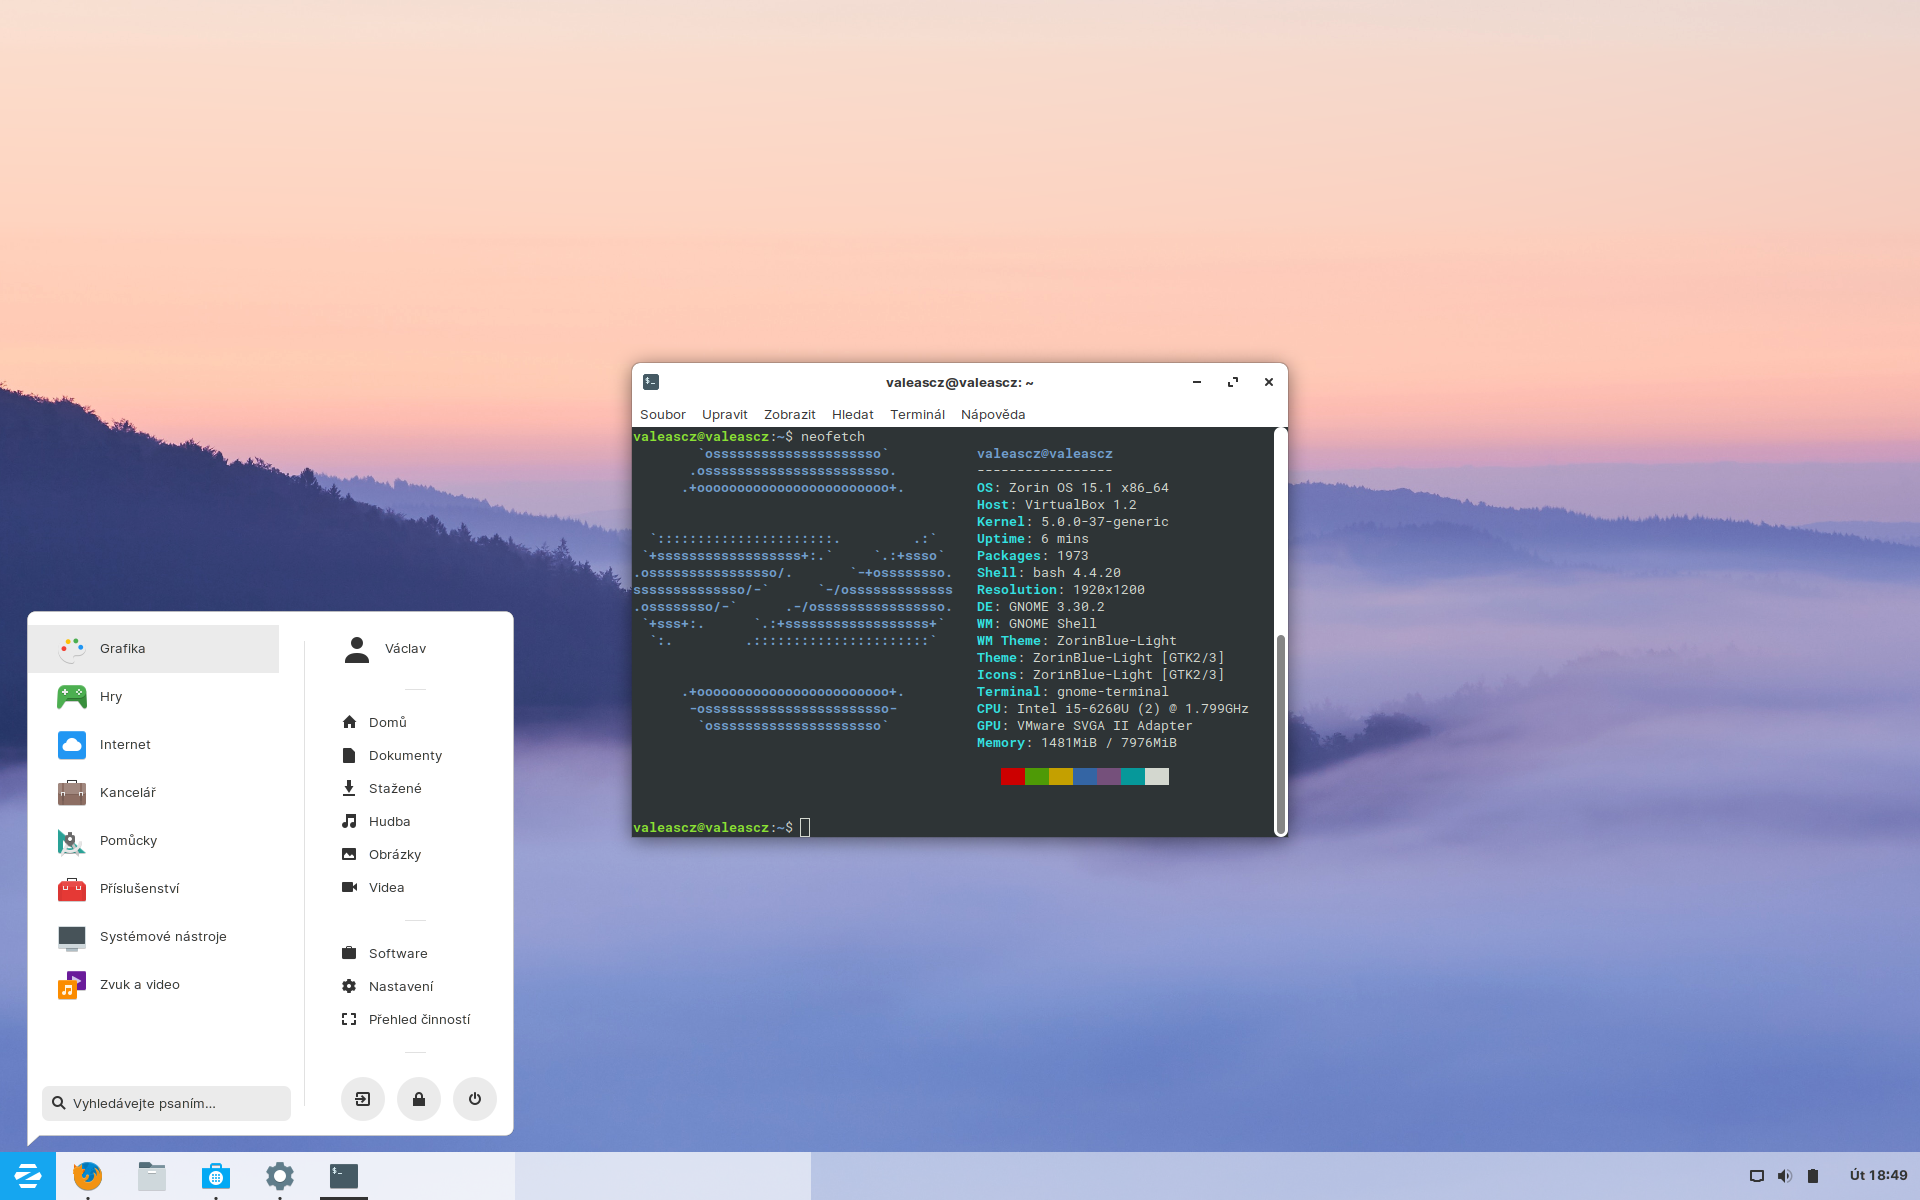Open the Příslušenství category

point(154,889)
